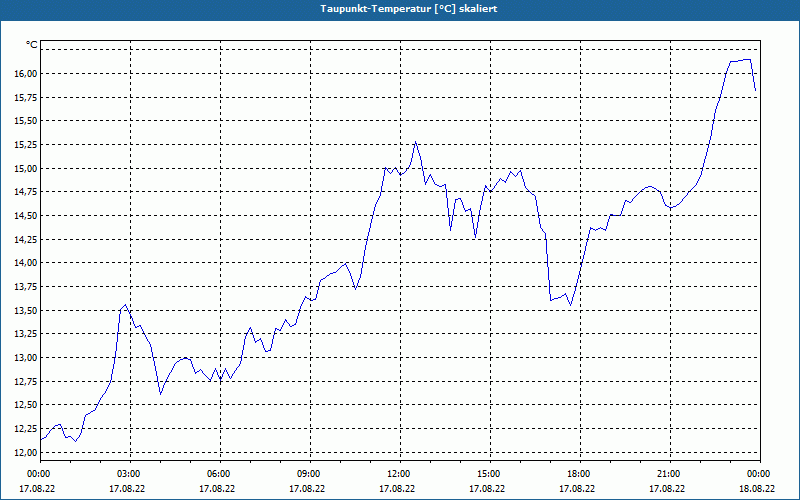Select the 12,00 y-axis label

pos(27,453)
